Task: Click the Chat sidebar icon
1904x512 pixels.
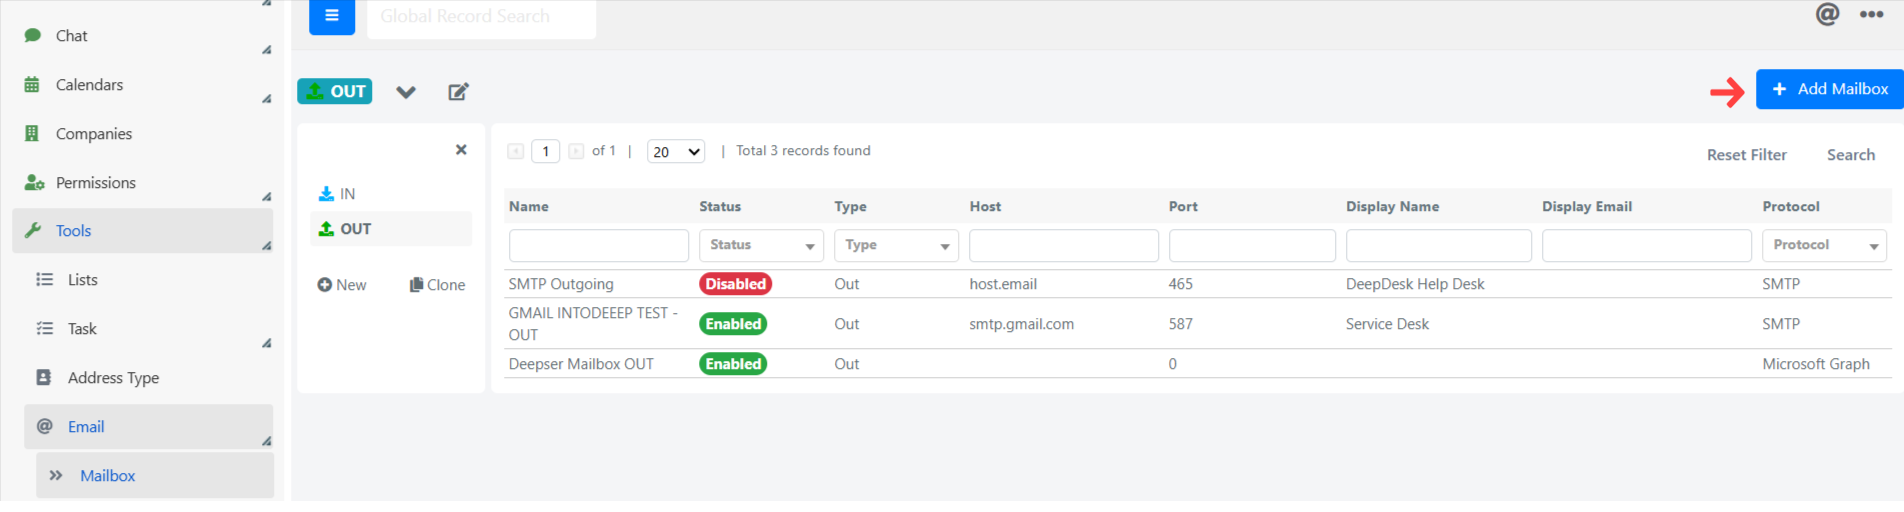Action: point(33,35)
